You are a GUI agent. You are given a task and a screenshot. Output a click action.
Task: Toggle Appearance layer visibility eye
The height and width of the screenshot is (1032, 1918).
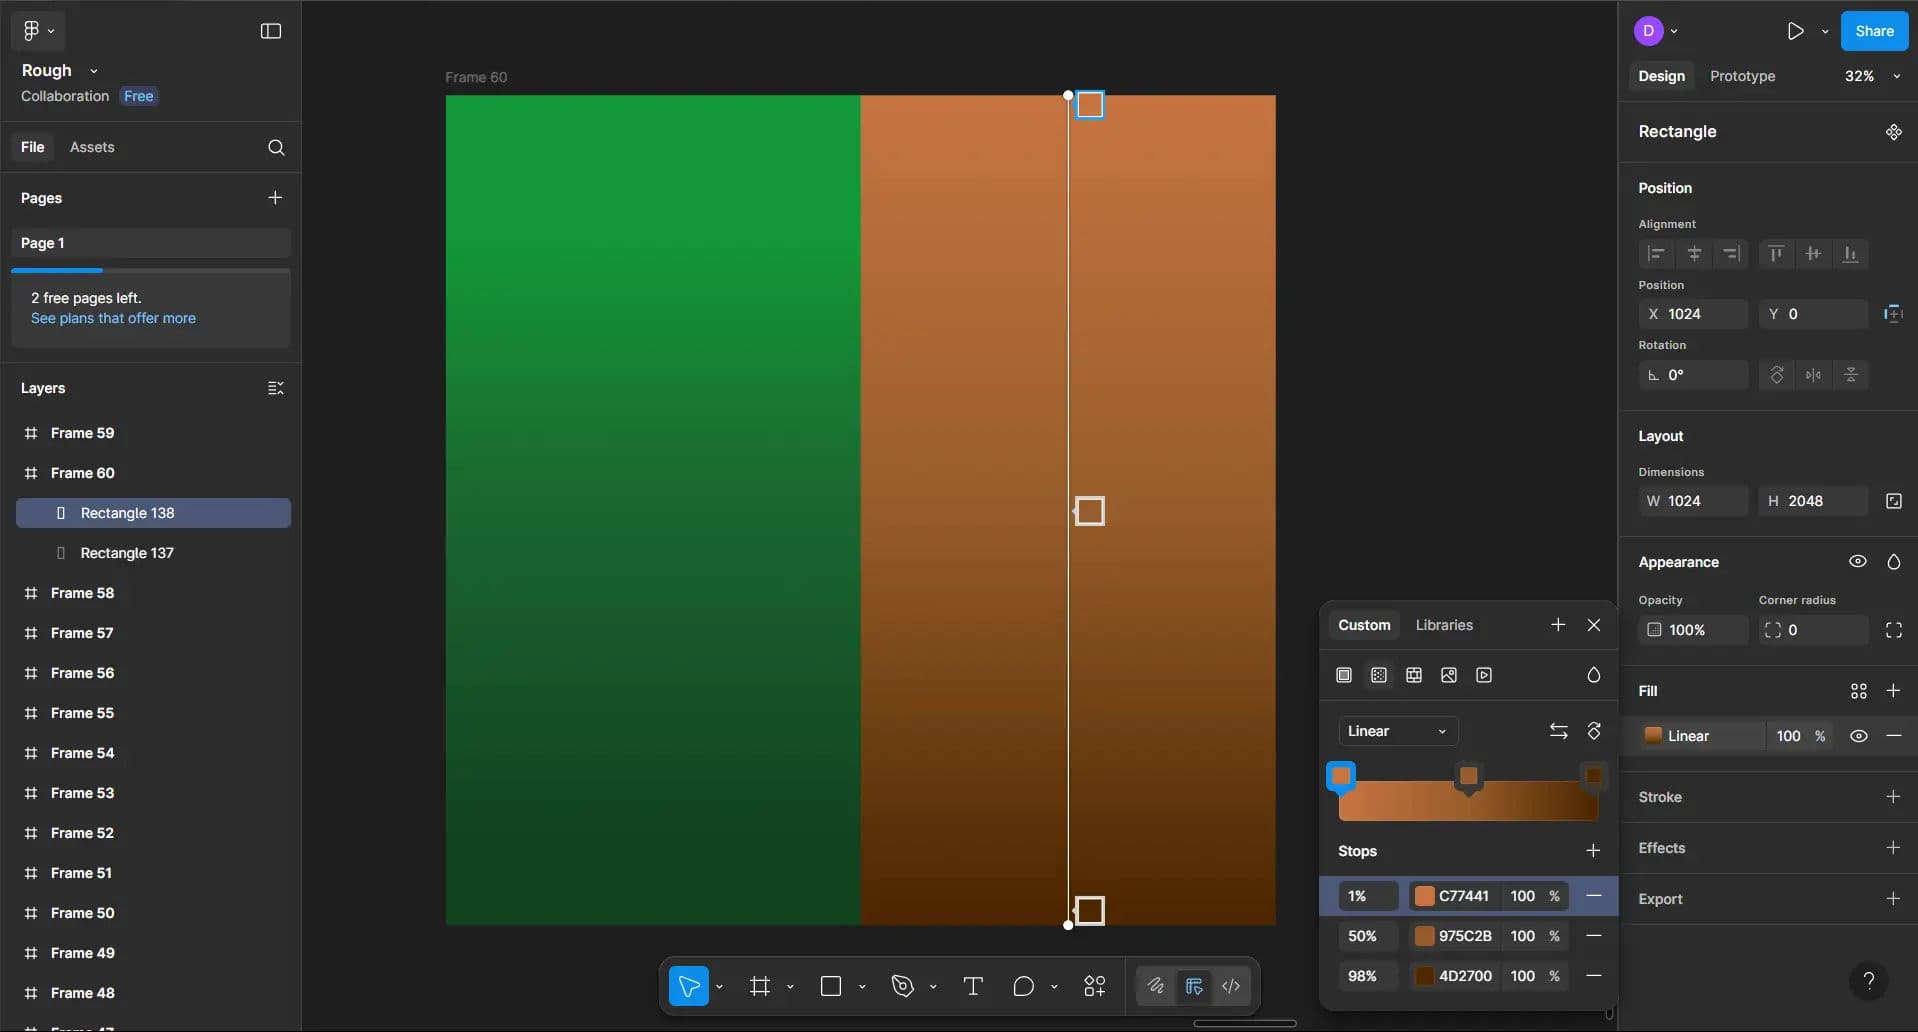(x=1857, y=562)
